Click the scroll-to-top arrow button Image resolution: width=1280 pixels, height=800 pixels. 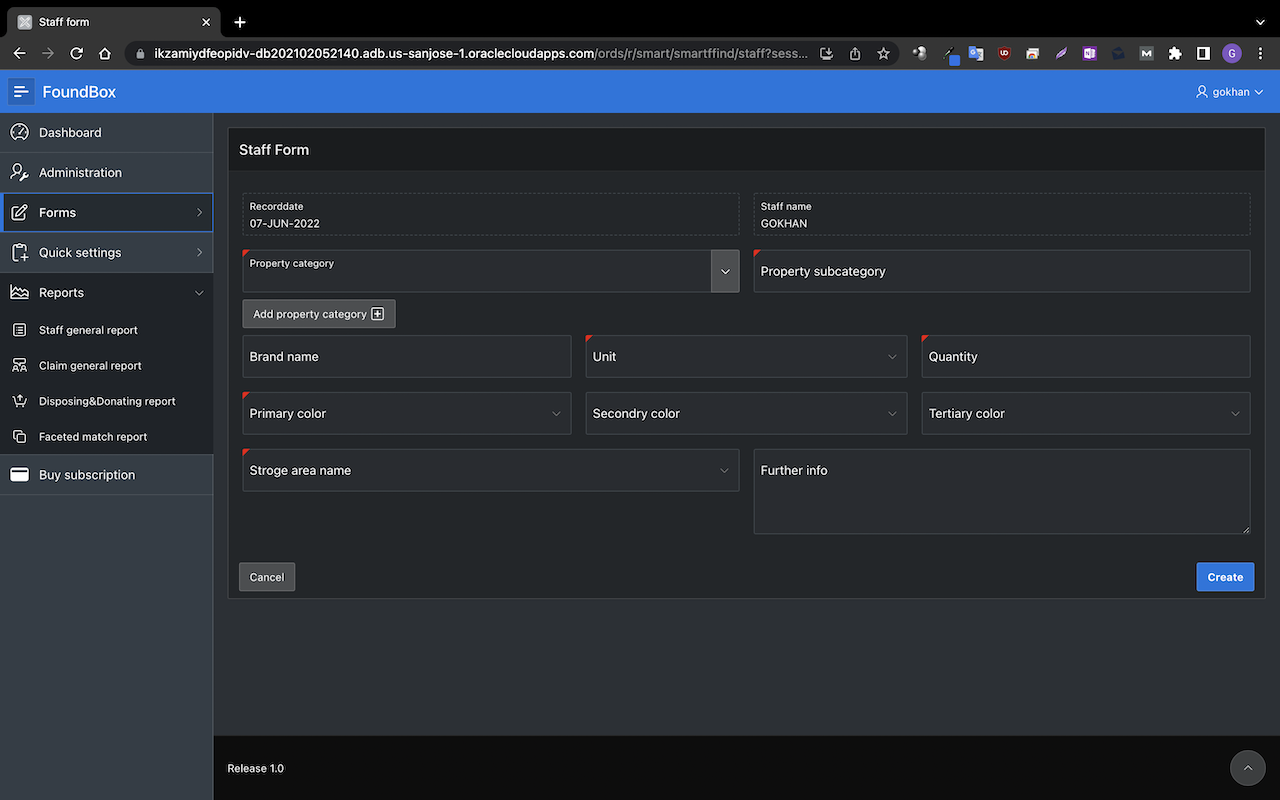1247,768
